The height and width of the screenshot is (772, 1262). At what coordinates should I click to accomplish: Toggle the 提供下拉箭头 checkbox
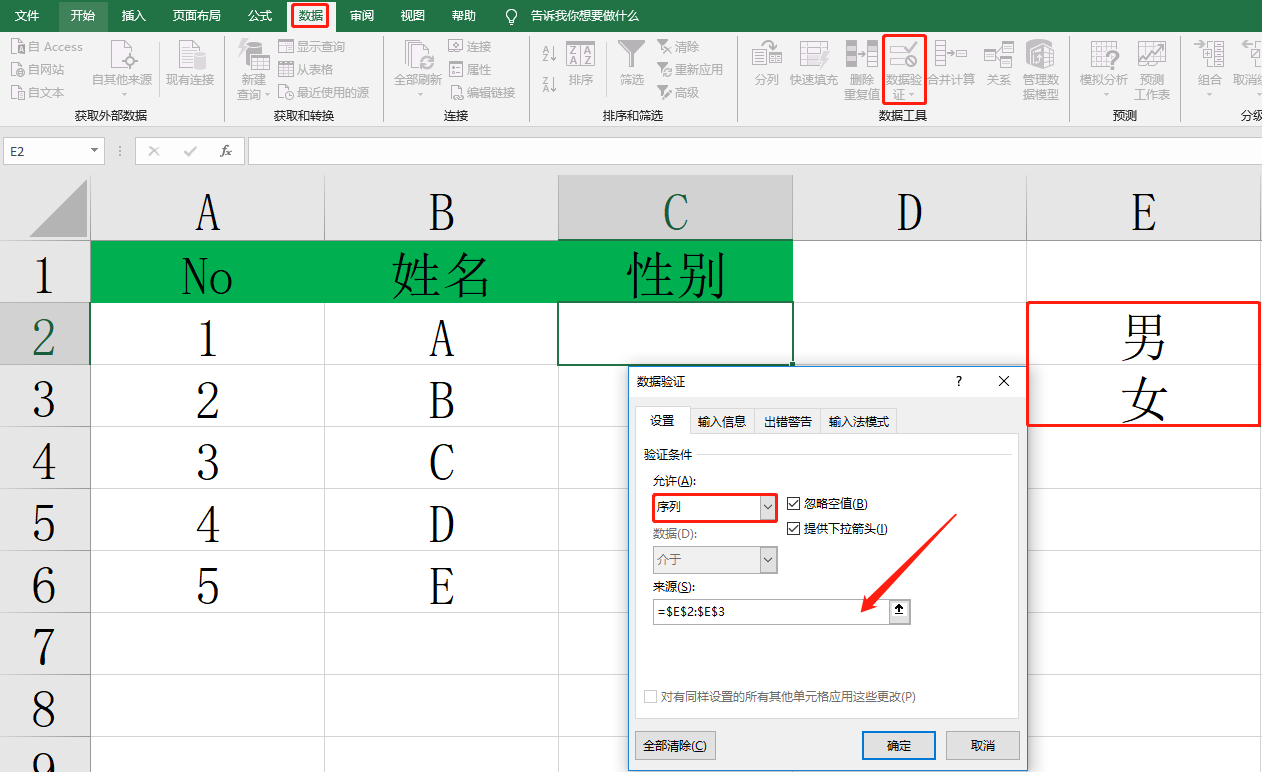pos(795,529)
